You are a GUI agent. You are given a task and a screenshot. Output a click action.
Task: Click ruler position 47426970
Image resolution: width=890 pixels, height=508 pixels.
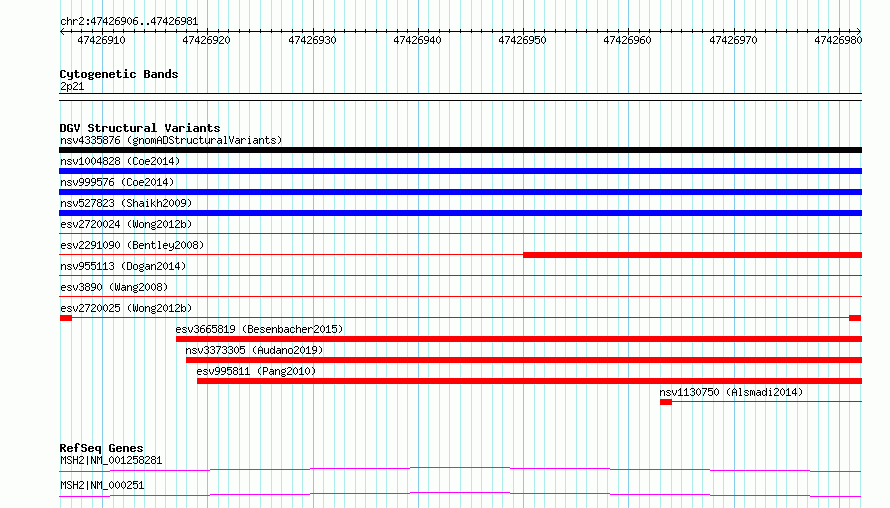[x=733, y=40]
